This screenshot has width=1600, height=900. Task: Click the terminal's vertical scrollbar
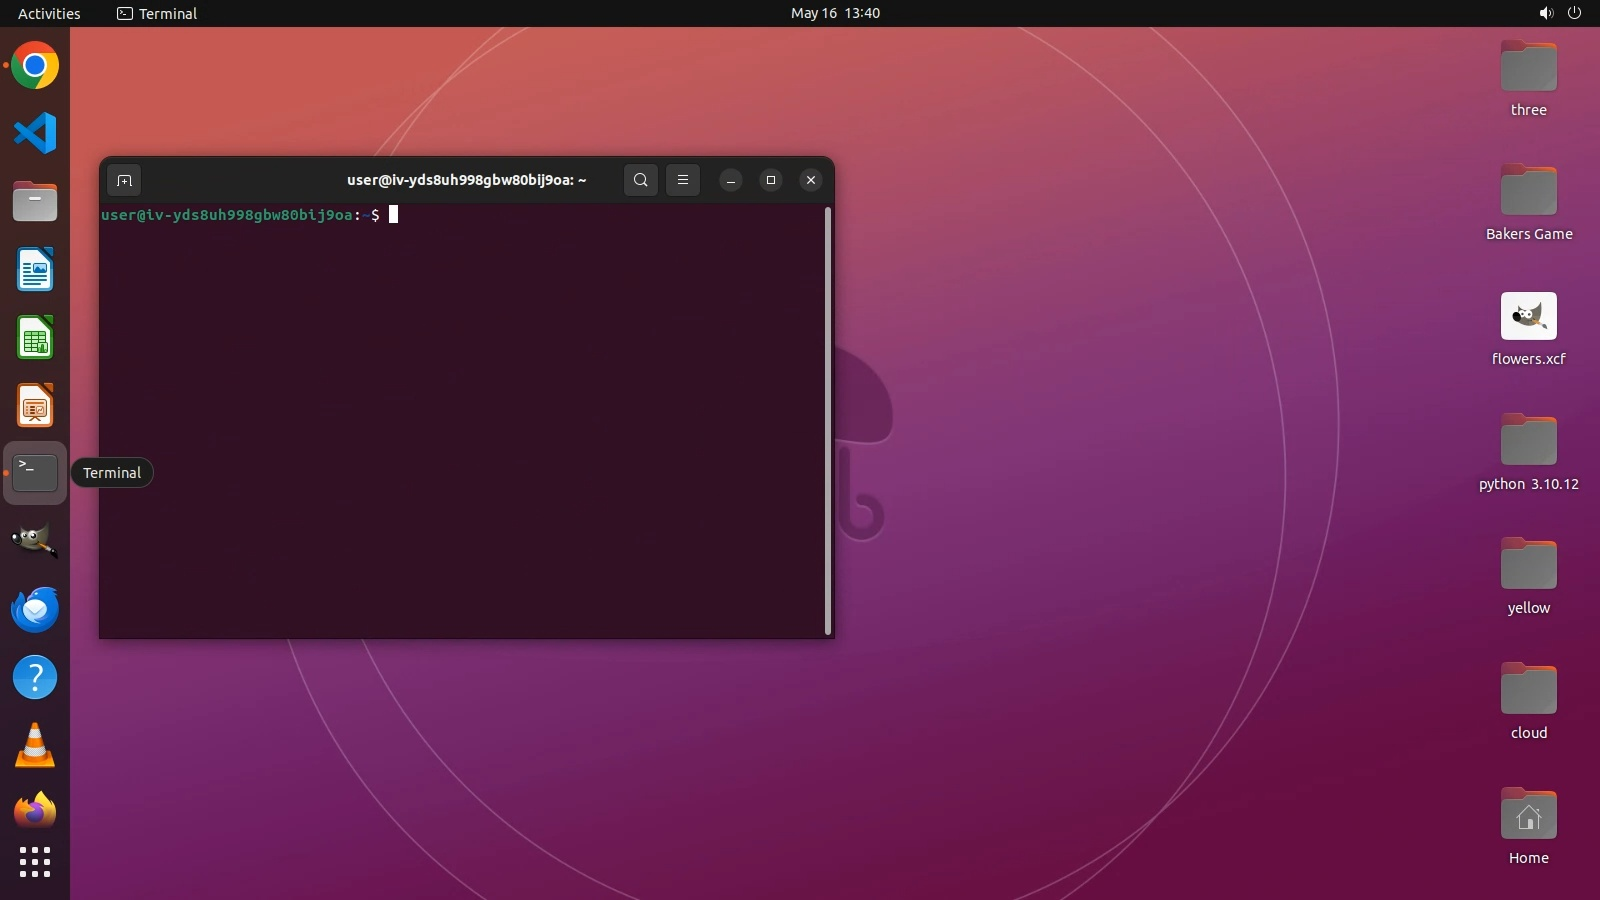pos(828,420)
